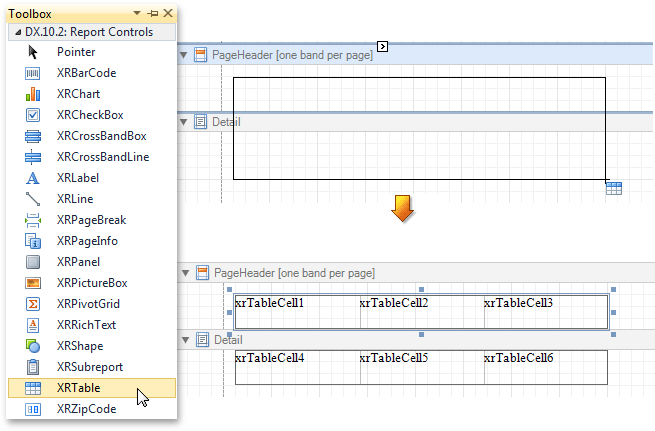
Task: Click the XRSubreport toolbox entry text
Action: 90,367
